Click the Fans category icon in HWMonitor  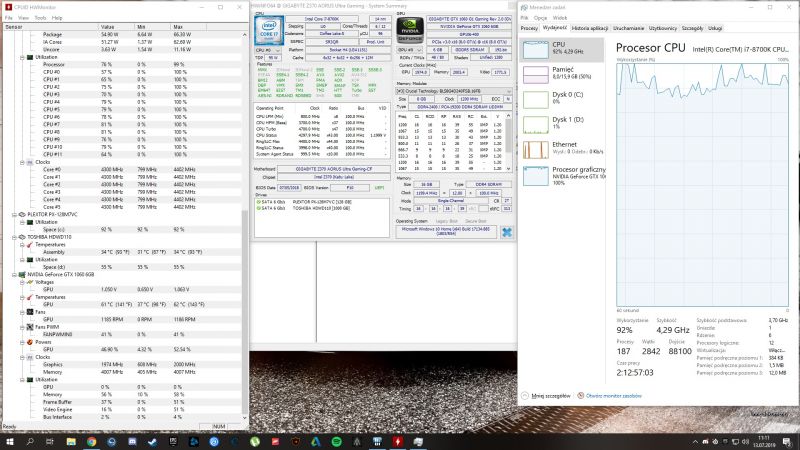30,312
